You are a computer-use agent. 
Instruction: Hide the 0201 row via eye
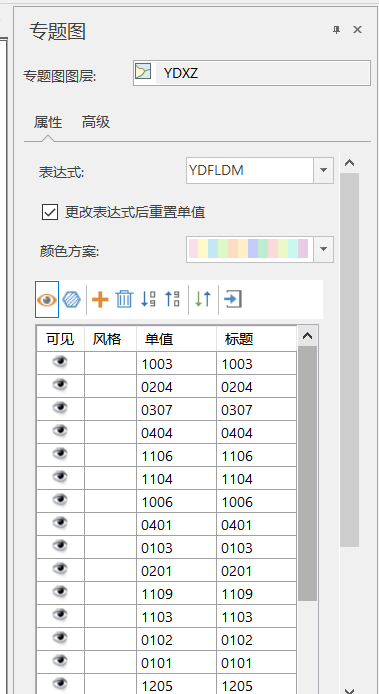coord(60,570)
